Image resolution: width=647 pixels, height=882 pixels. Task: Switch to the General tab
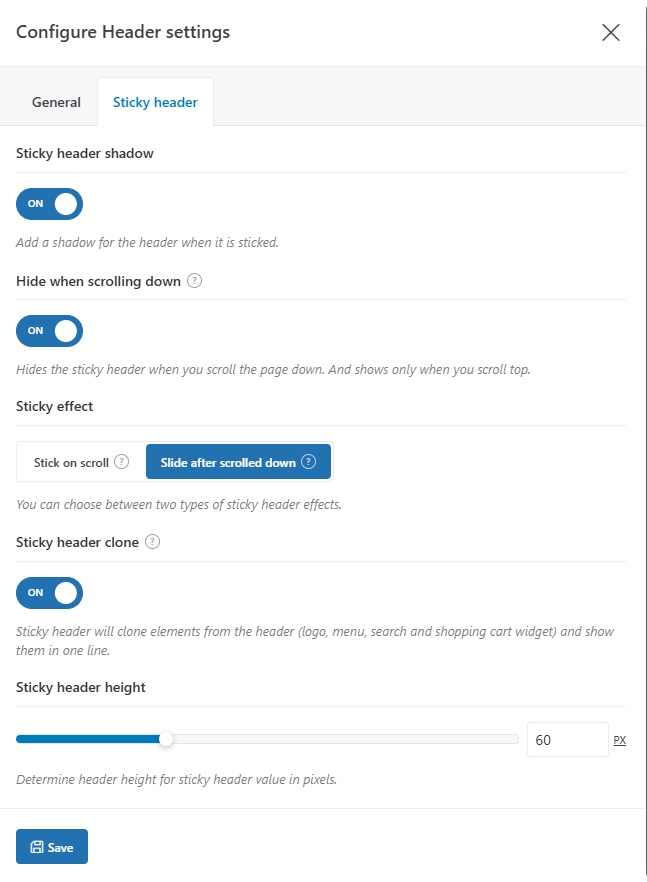[x=56, y=102]
